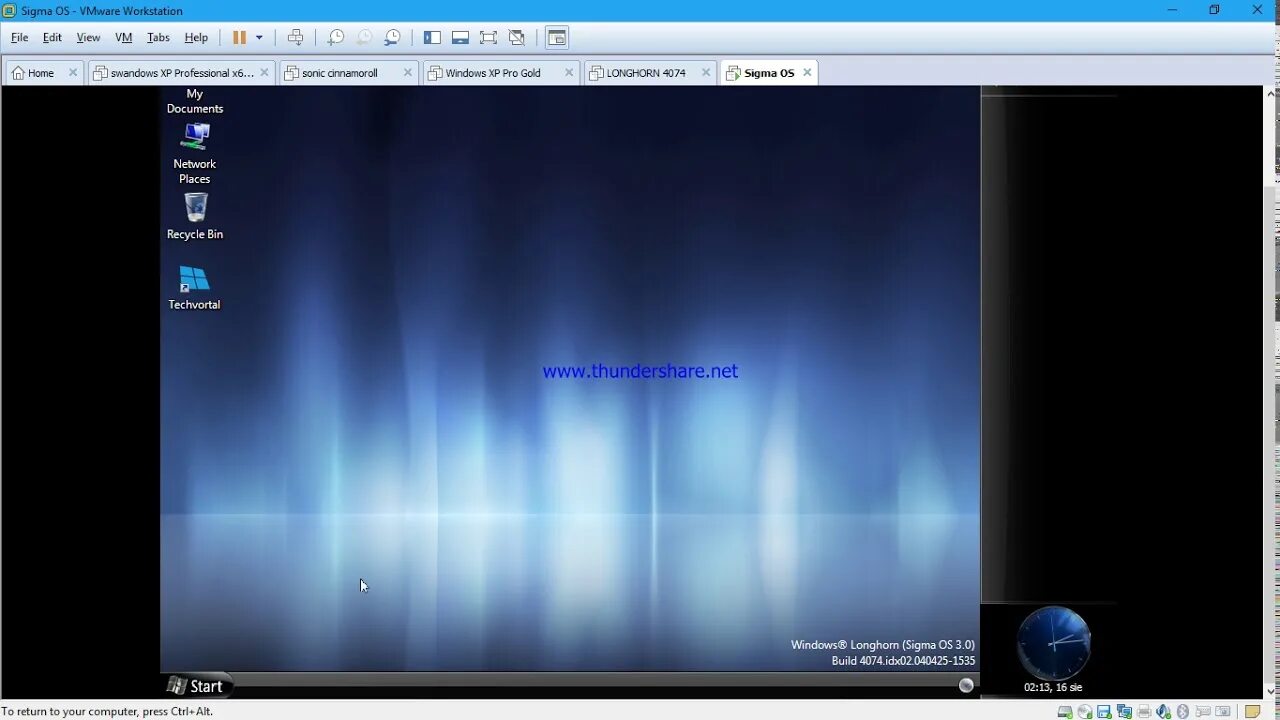Select the Techvortal shortcut icon
The width and height of the screenshot is (1280, 720).
(194, 279)
